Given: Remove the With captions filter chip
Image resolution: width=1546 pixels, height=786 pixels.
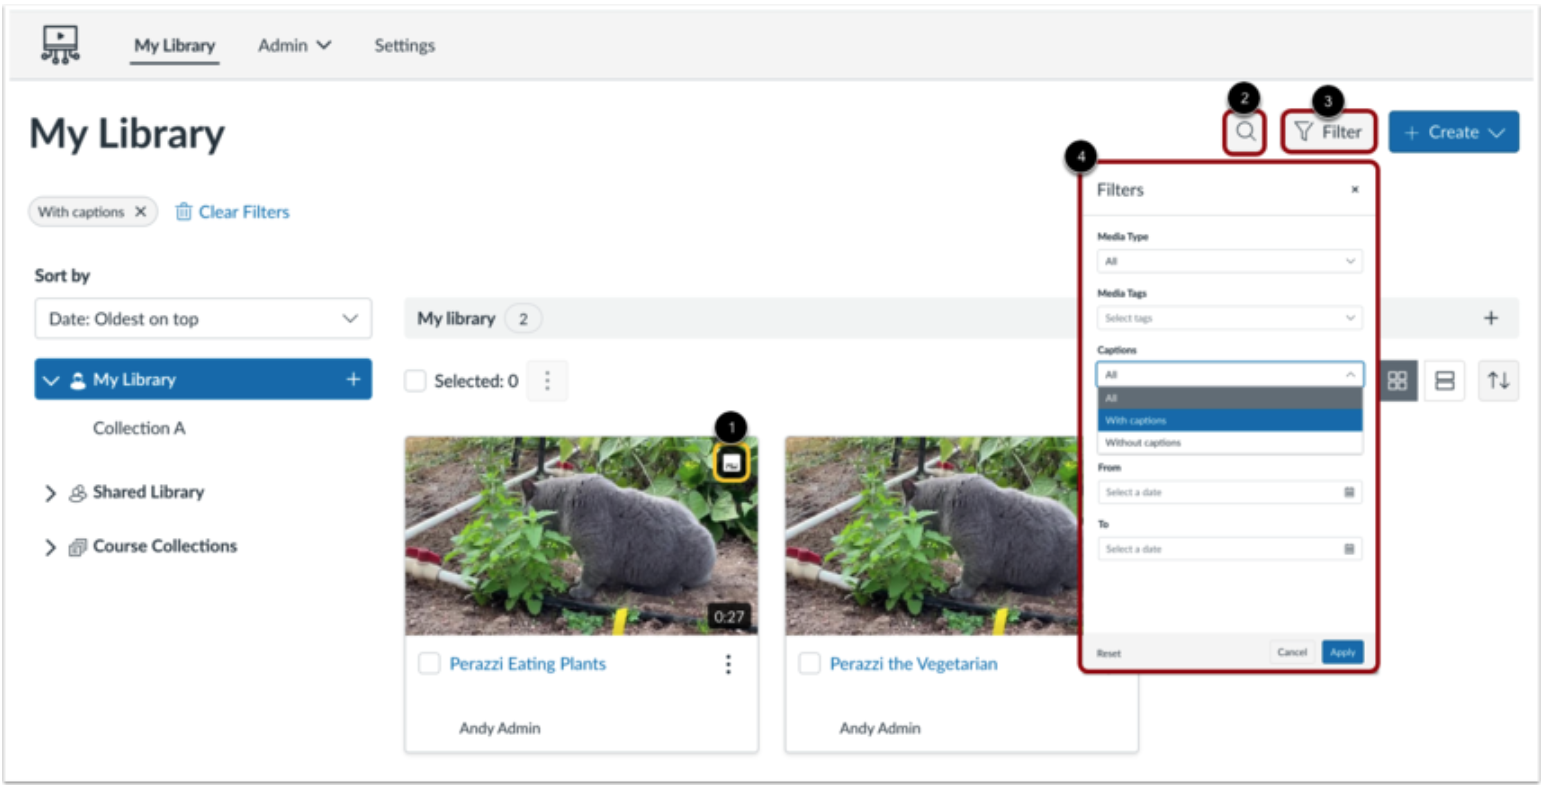Looking at the screenshot, I should click(x=140, y=212).
